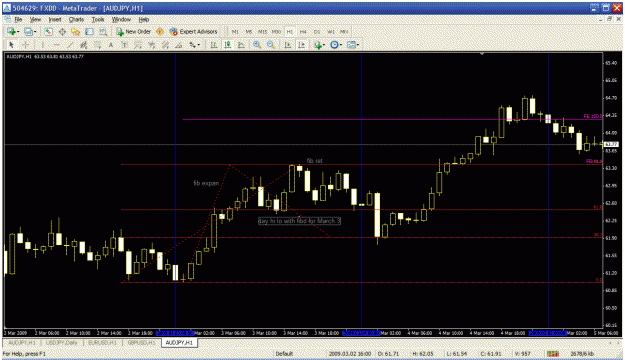Select the M15 timeframe button
The height and width of the screenshot is (360, 625).
pos(262,31)
